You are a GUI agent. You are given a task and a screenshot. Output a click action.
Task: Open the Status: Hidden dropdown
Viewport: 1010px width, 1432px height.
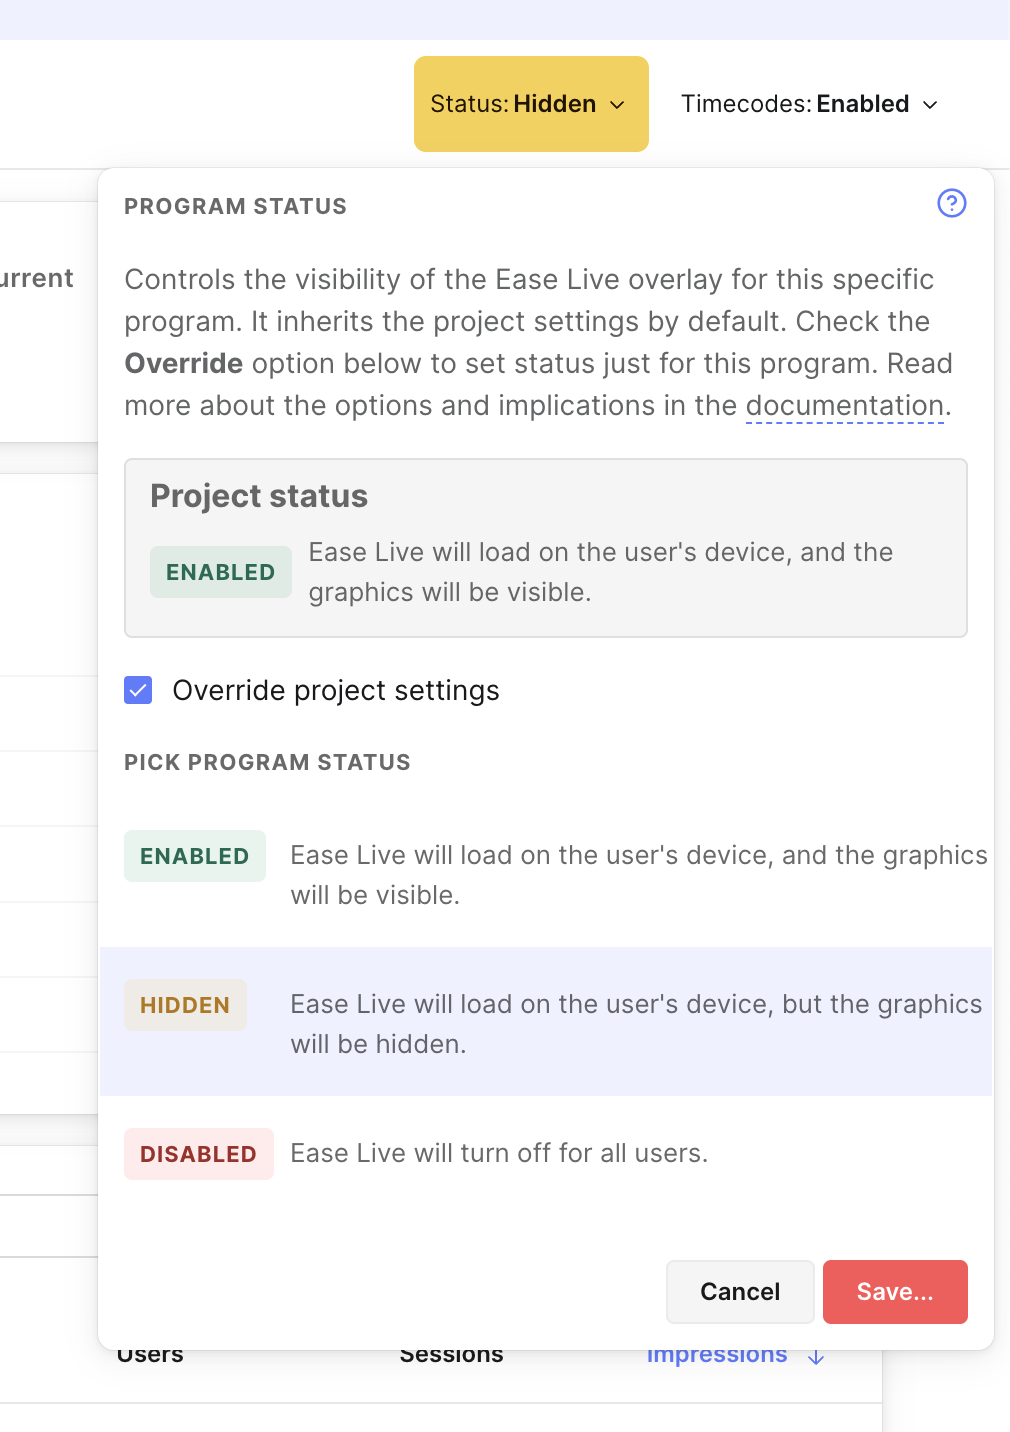[x=531, y=104]
